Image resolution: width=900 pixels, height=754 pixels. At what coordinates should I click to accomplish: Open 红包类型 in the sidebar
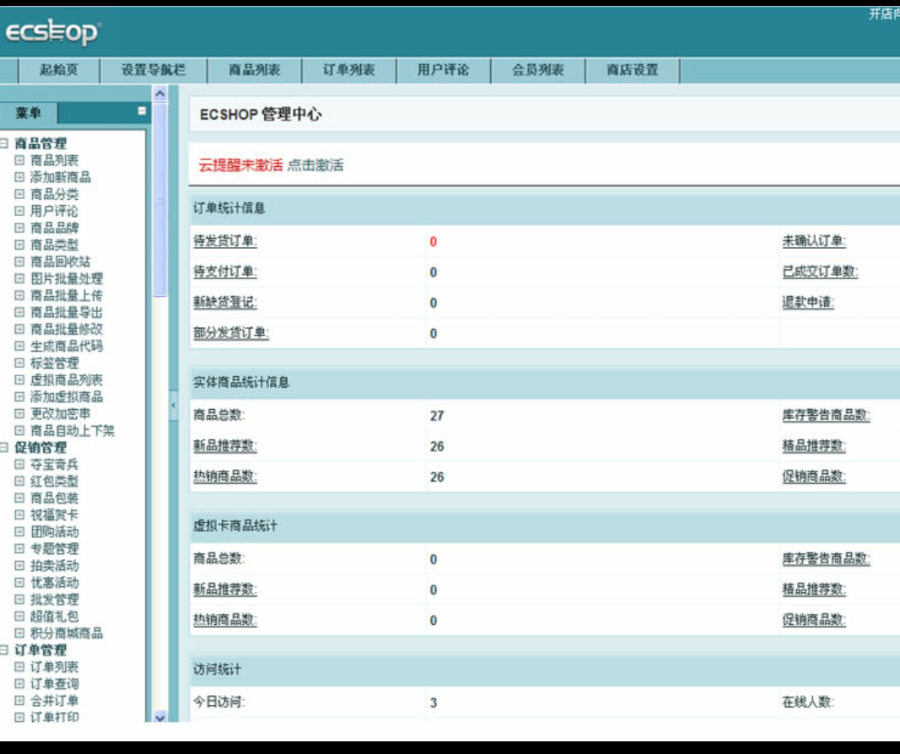tap(54, 481)
